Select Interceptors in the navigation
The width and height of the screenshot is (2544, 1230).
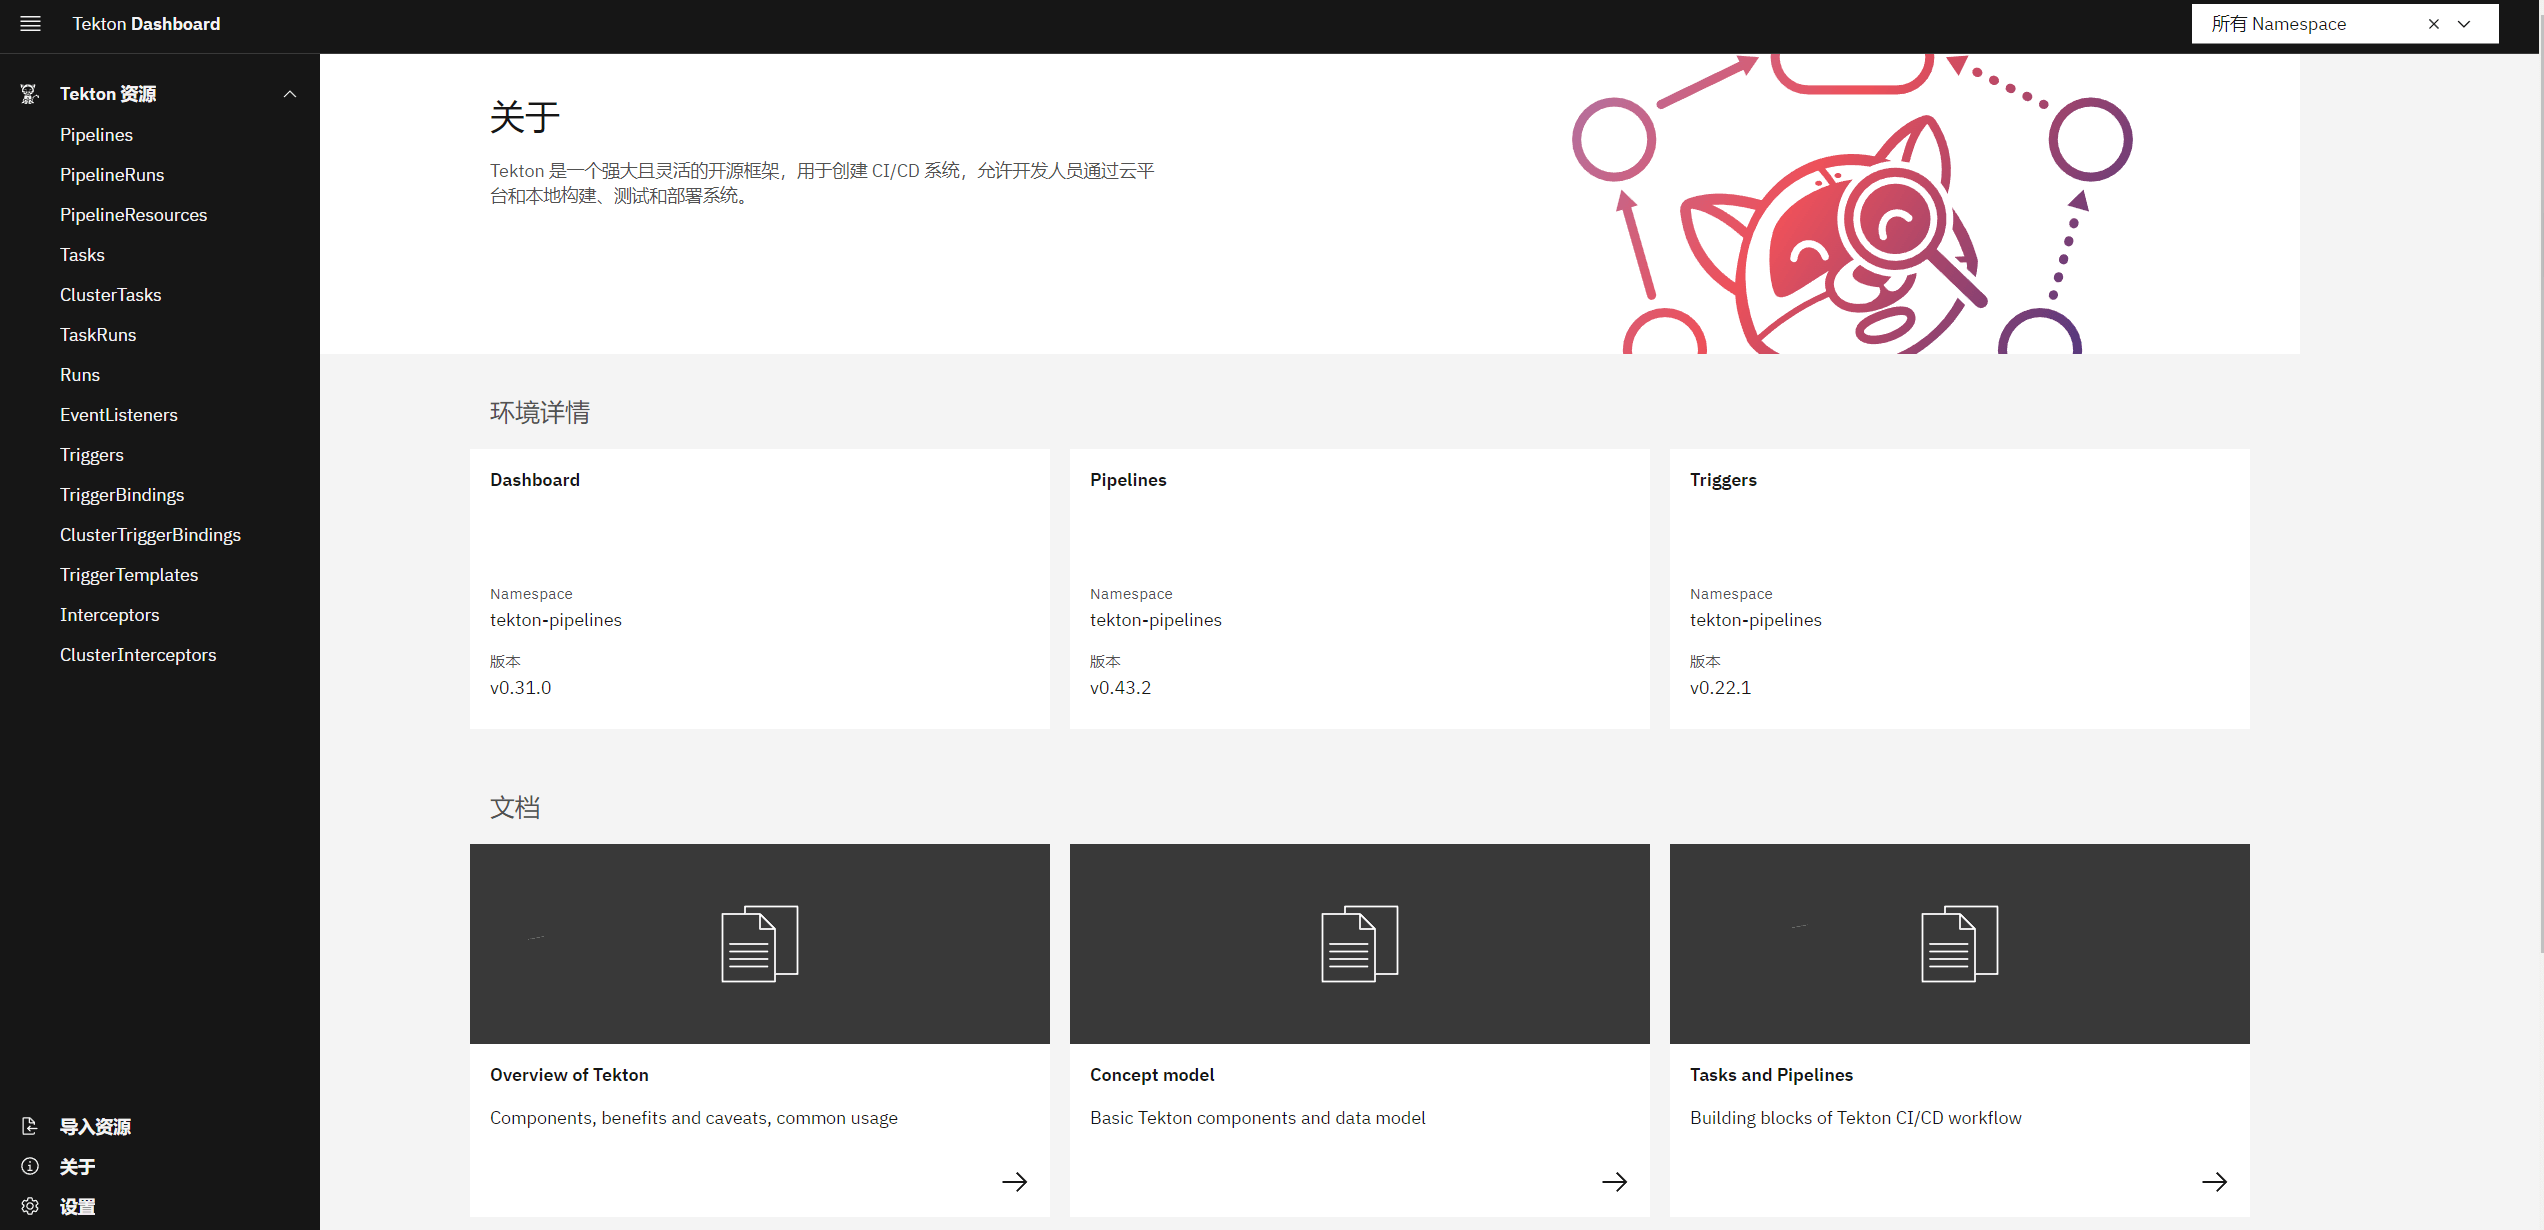pos(109,614)
